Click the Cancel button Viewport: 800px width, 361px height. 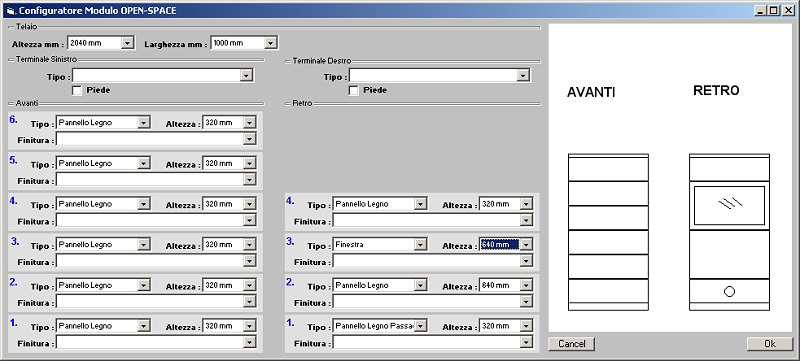(571, 344)
